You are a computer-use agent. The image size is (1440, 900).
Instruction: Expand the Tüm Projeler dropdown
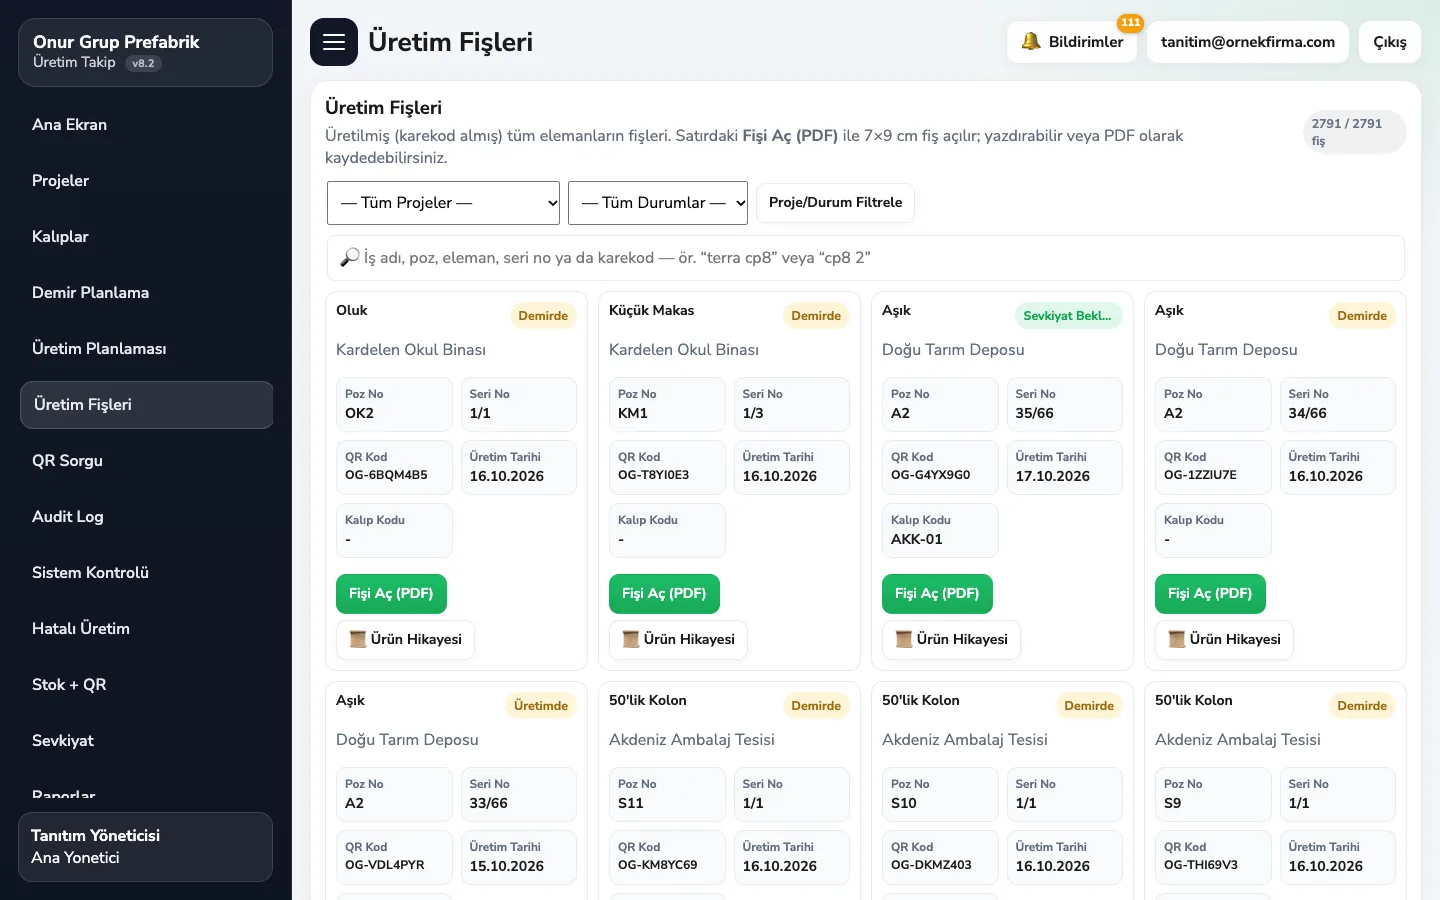point(443,203)
